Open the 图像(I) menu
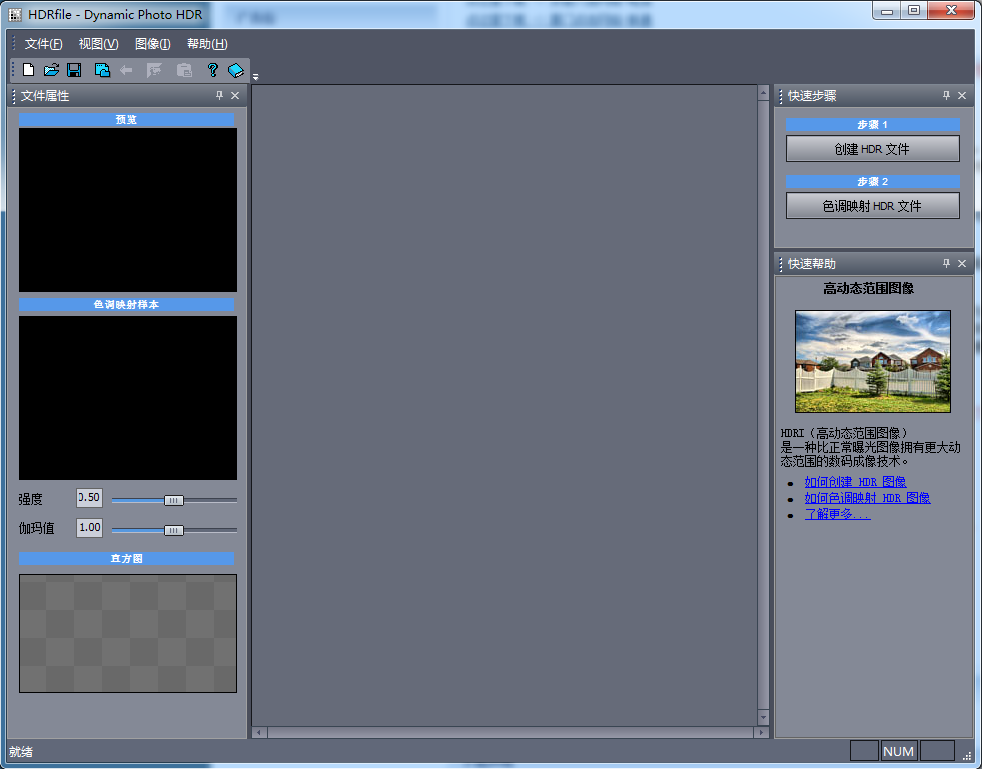 [x=151, y=43]
